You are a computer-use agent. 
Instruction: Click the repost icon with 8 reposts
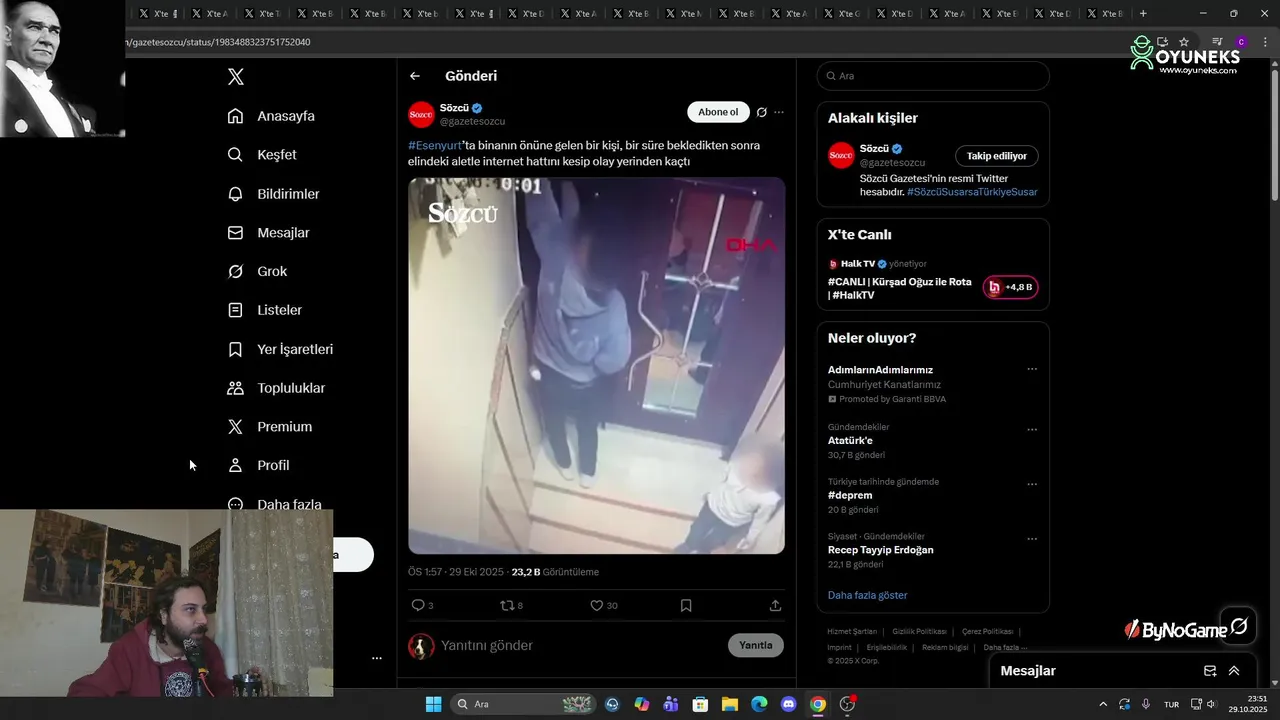click(x=507, y=605)
